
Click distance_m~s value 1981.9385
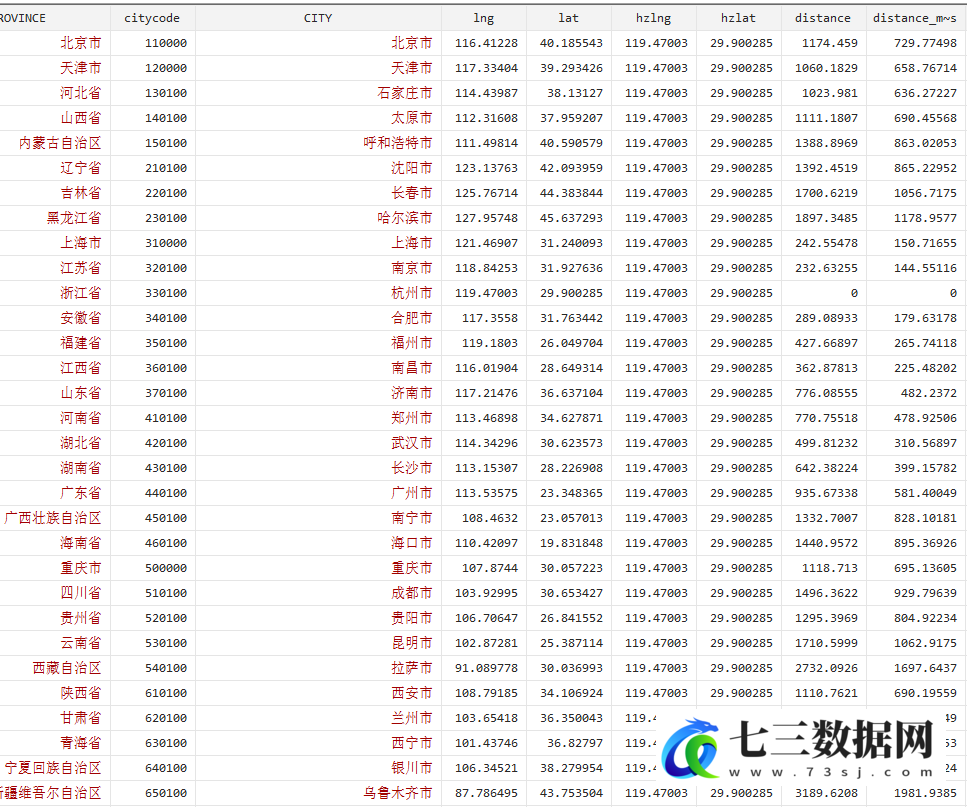926,793
